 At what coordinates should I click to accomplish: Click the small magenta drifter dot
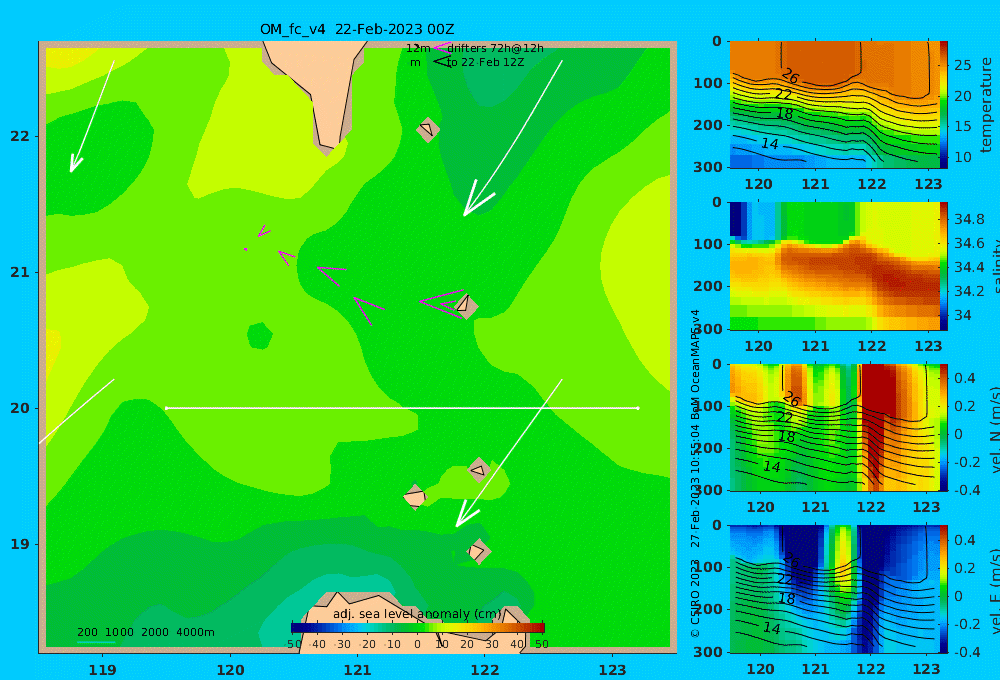tap(246, 249)
